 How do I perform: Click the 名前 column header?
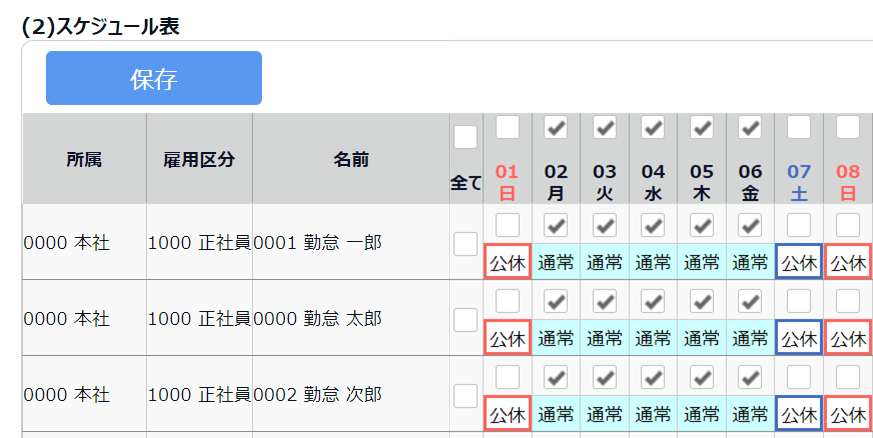coord(351,159)
